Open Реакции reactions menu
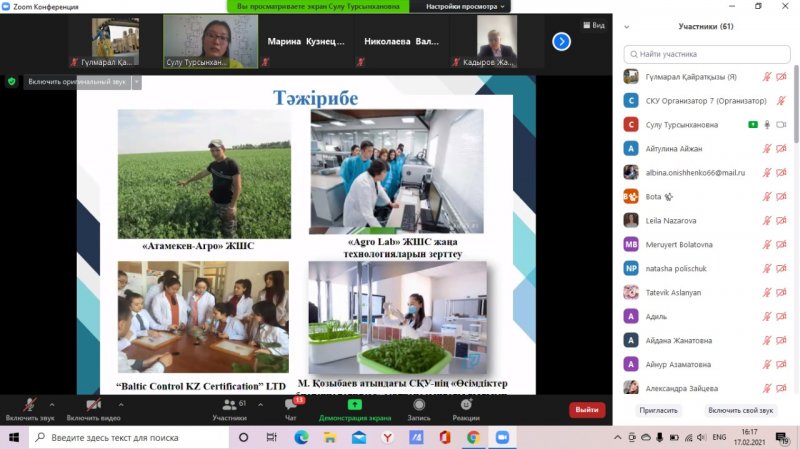 (466, 410)
